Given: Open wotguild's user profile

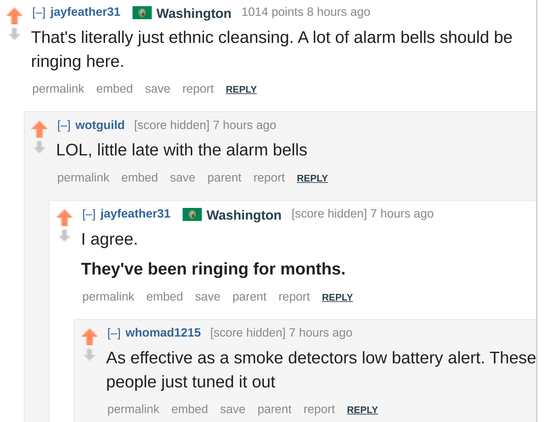Looking at the screenshot, I should coord(100,125).
